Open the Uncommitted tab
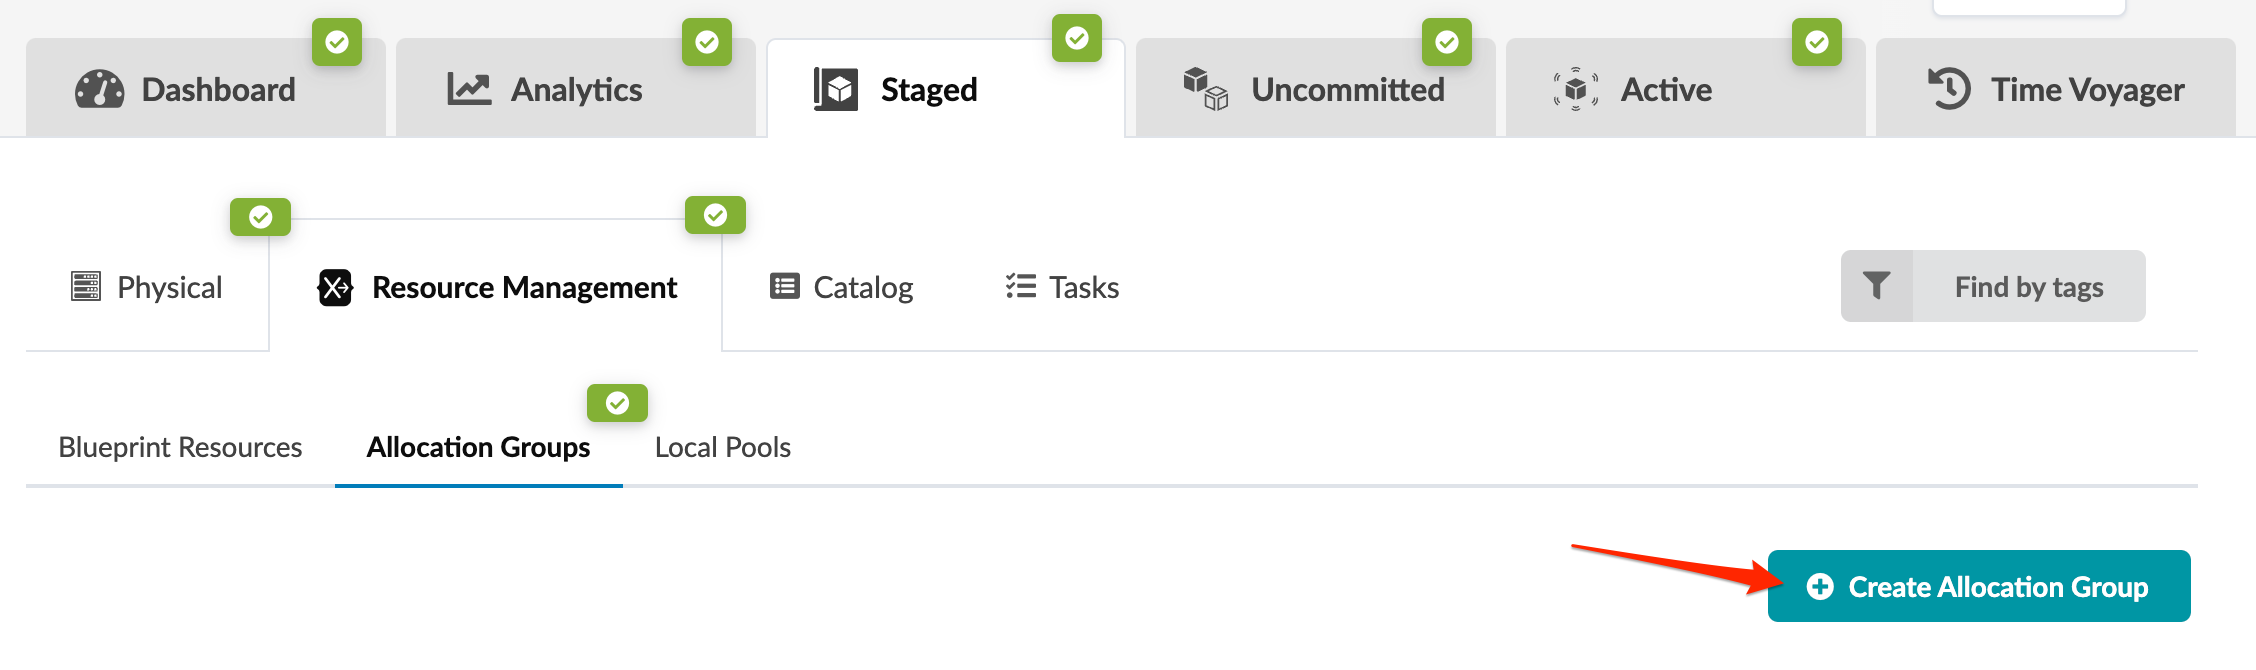The image size is (2256, 670). point(1346,90)
